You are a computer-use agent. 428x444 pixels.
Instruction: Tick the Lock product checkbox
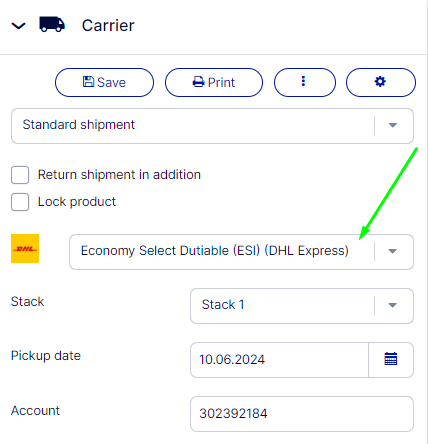(x=20, y=202)
